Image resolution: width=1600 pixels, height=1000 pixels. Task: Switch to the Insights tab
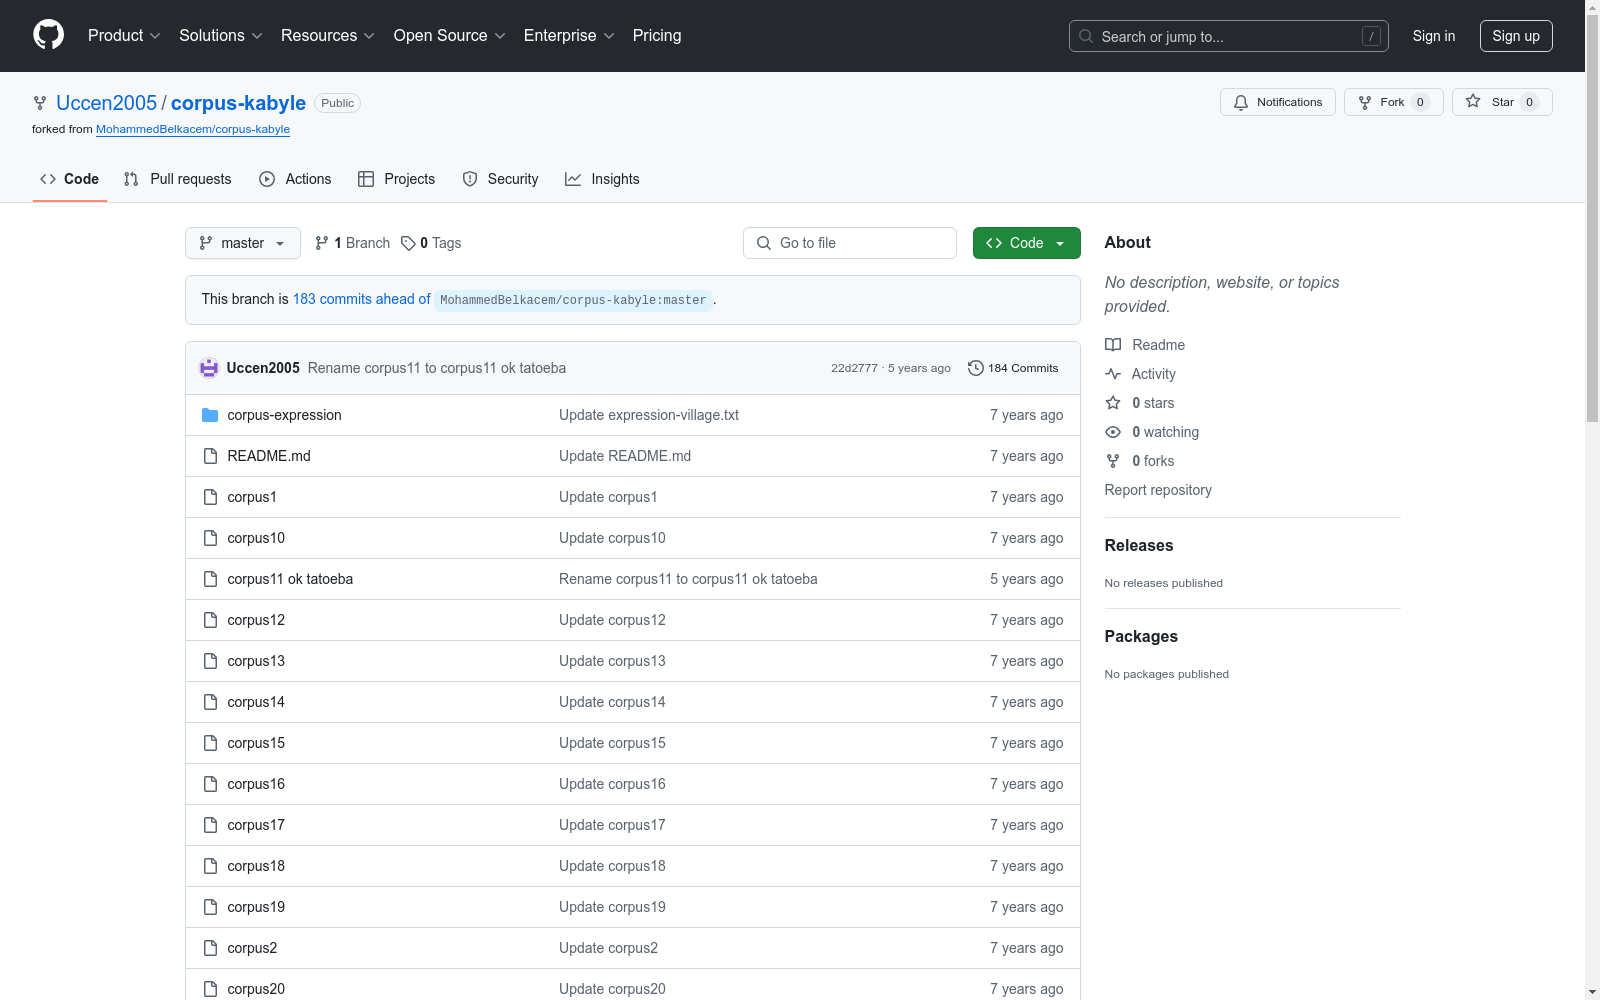(x=602, y=179)
